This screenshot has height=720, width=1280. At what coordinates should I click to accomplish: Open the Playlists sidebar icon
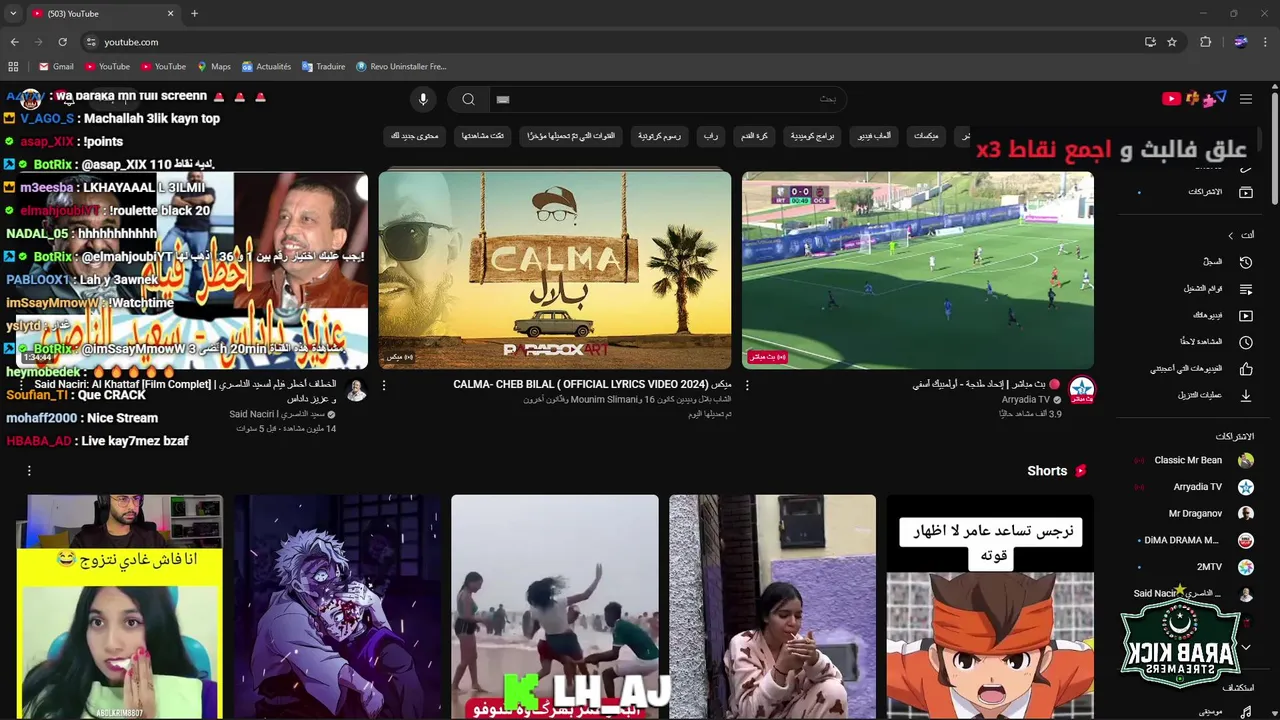1246,289
